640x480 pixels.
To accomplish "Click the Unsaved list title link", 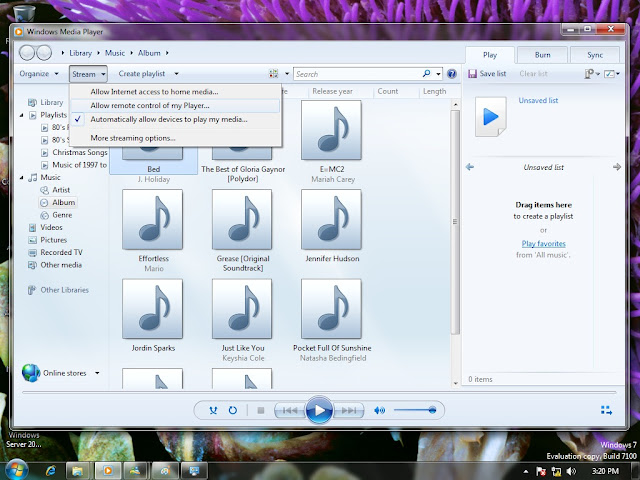I will 538,100.
